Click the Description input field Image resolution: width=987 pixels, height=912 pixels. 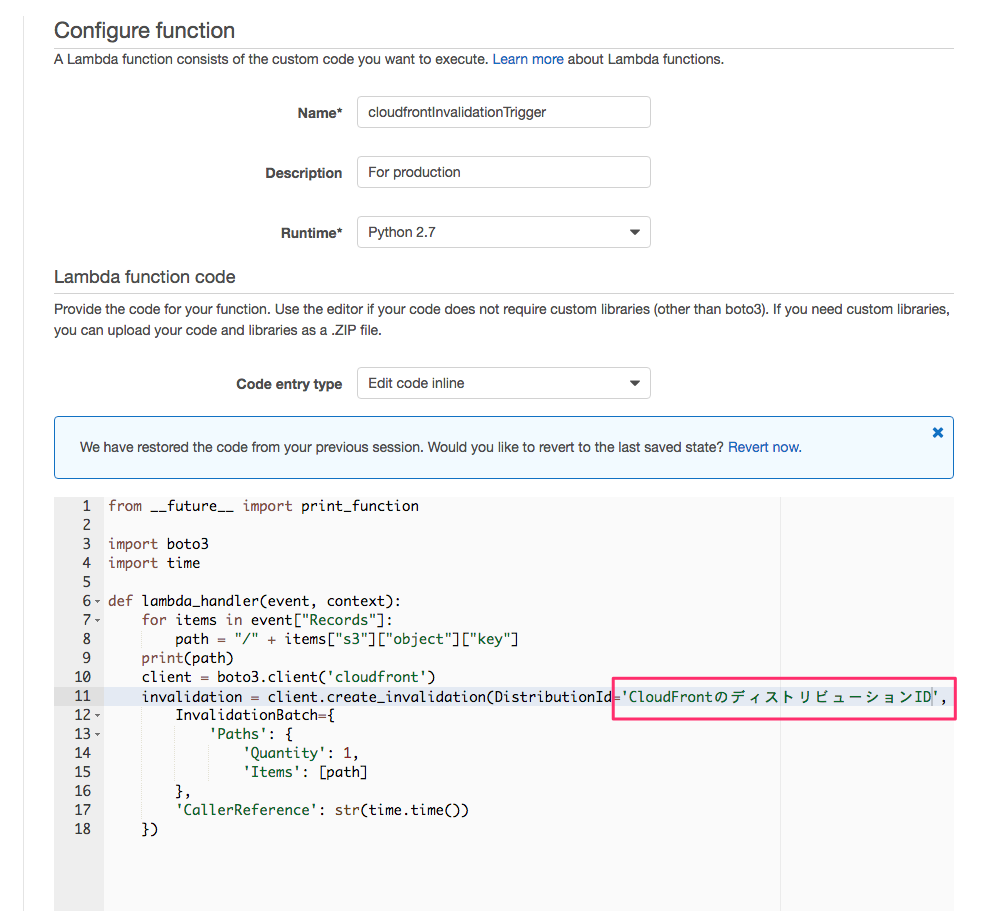point(503,172)
